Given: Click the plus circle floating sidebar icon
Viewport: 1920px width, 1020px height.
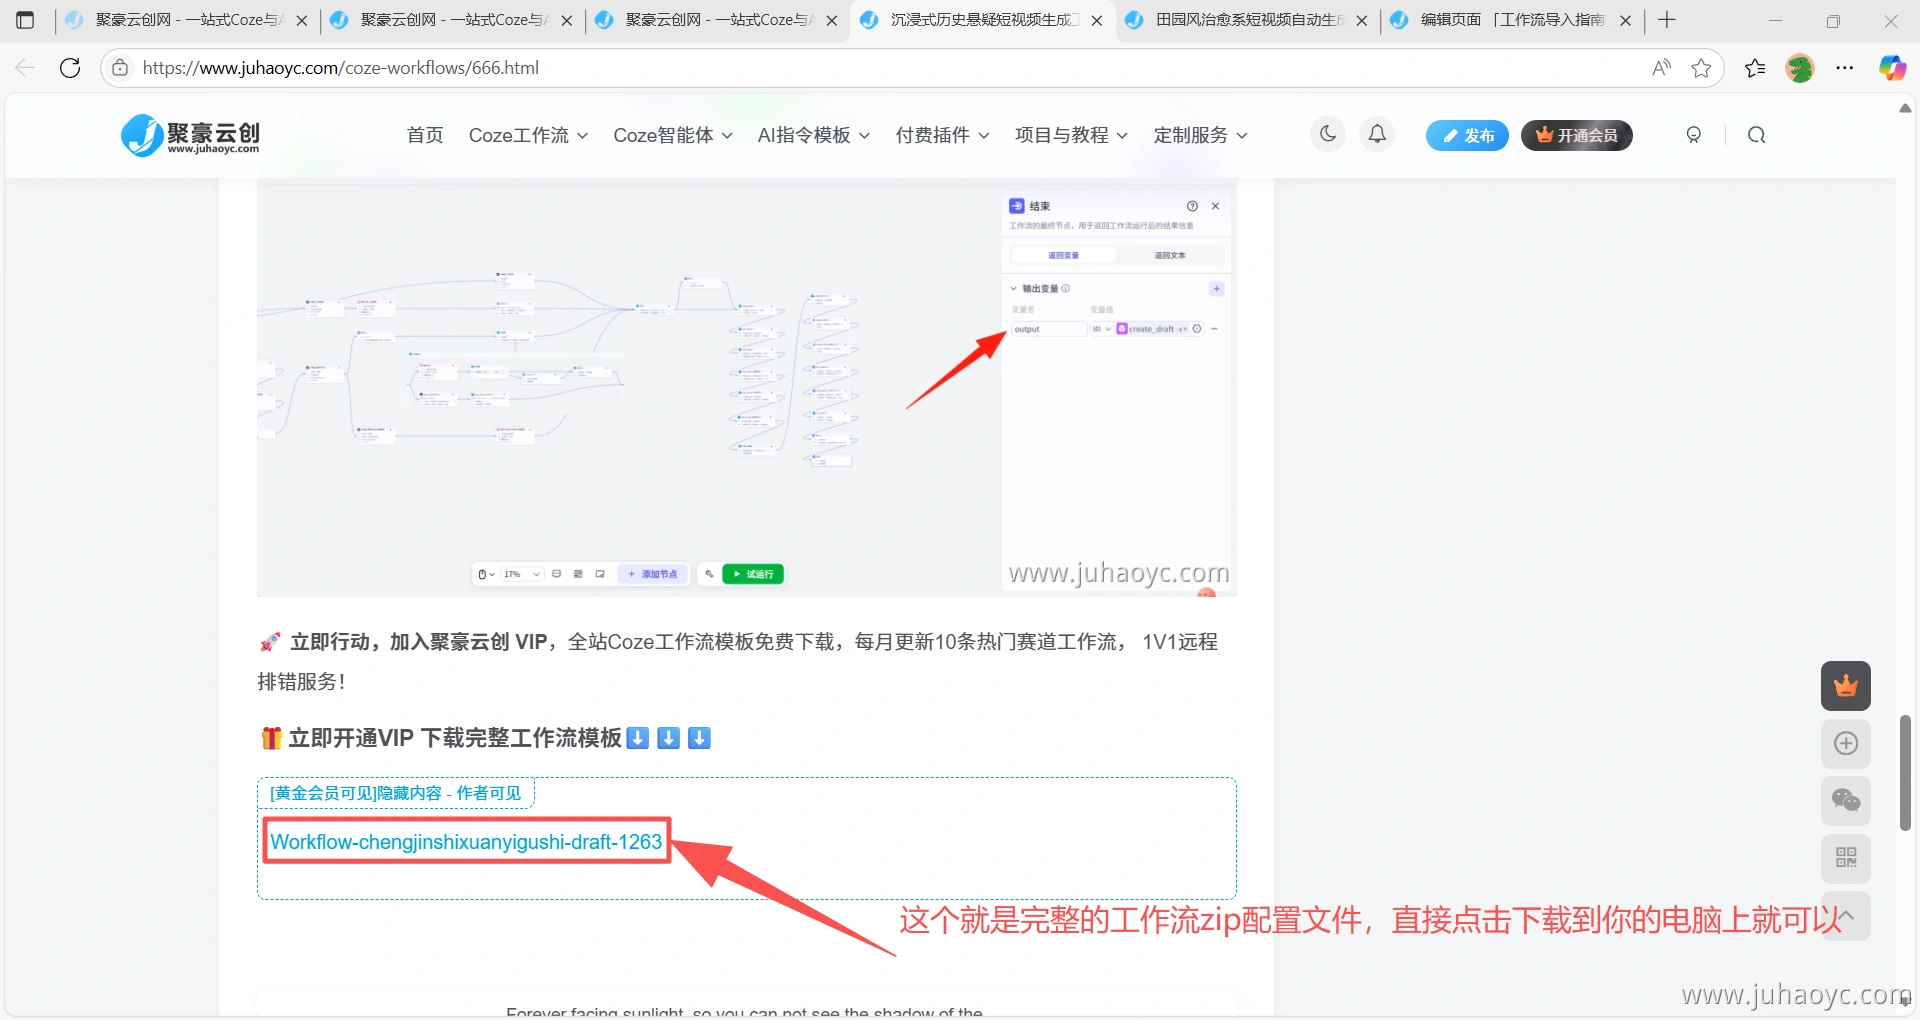Looking at the screenshot, I should click(1845, 743).
